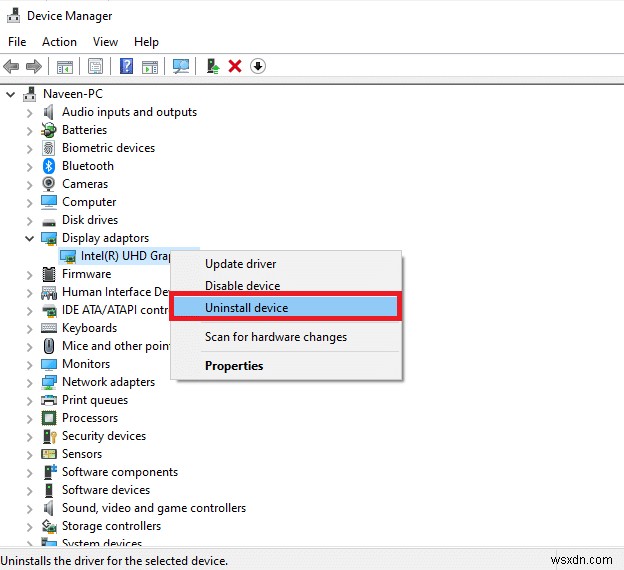The image size is (624, 570).
Task: Click the Bluetooth category icon
Action: coord(49,166)
